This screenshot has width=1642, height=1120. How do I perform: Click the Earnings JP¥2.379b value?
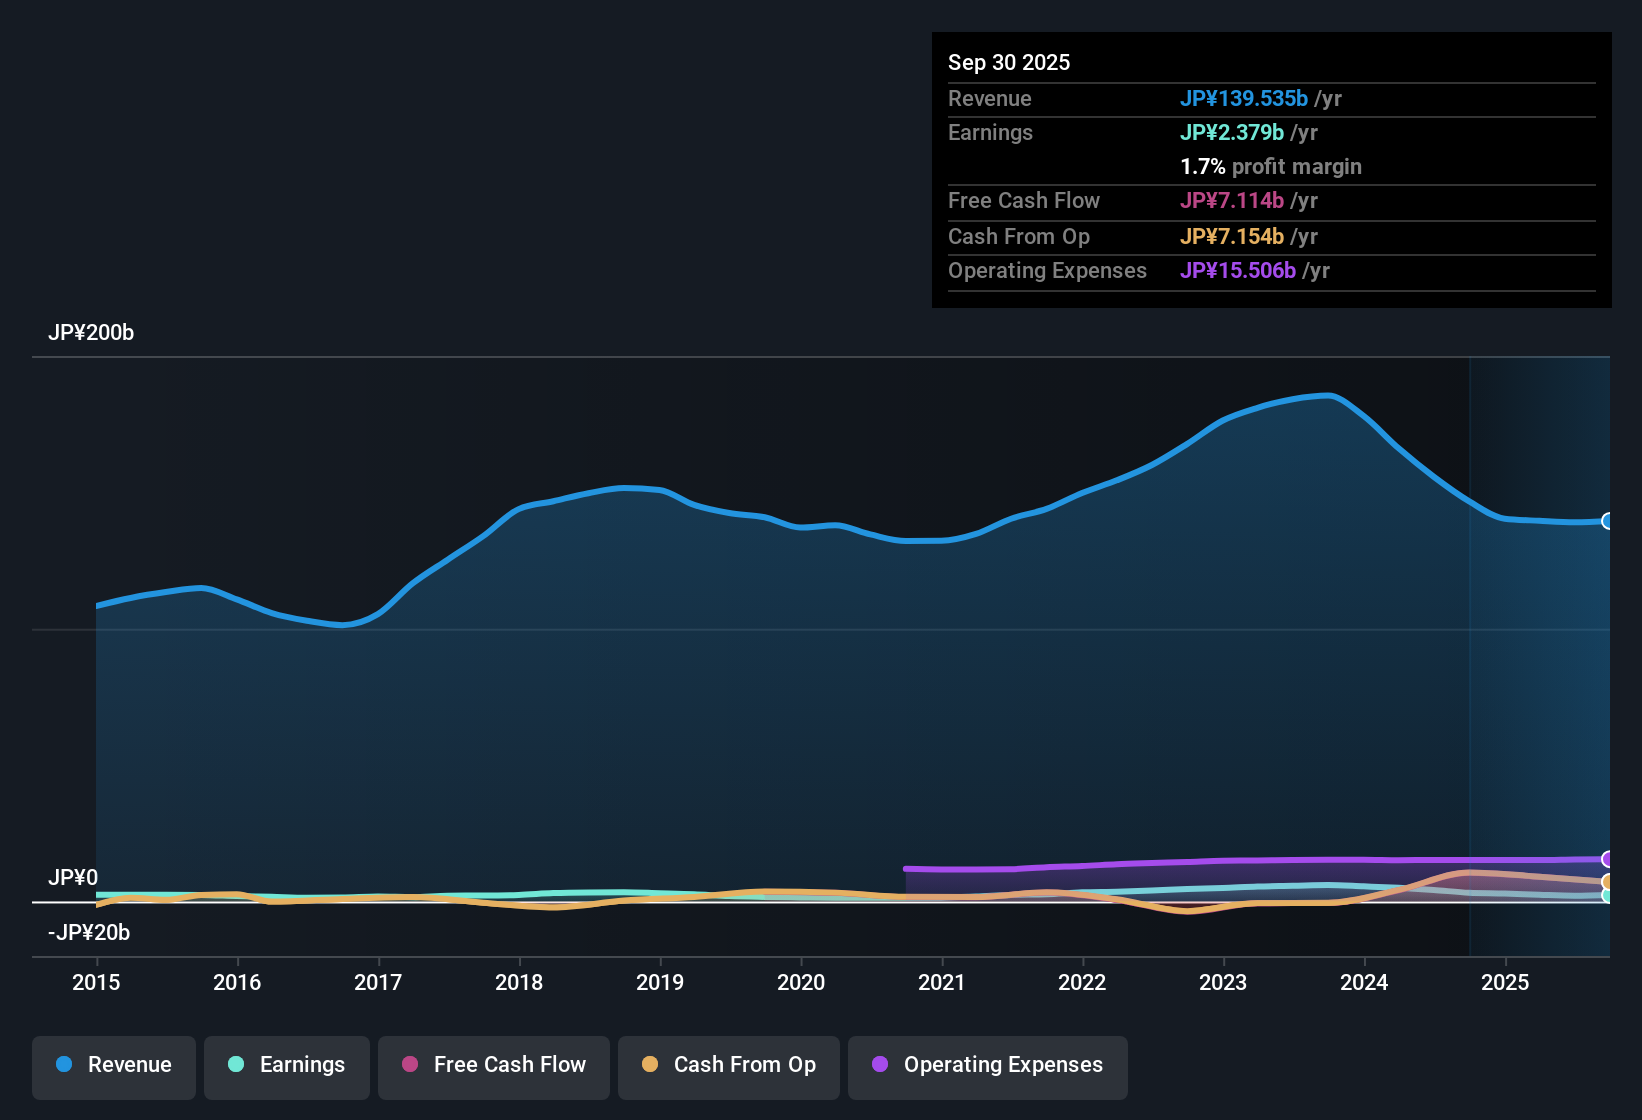click(1233, 132)
